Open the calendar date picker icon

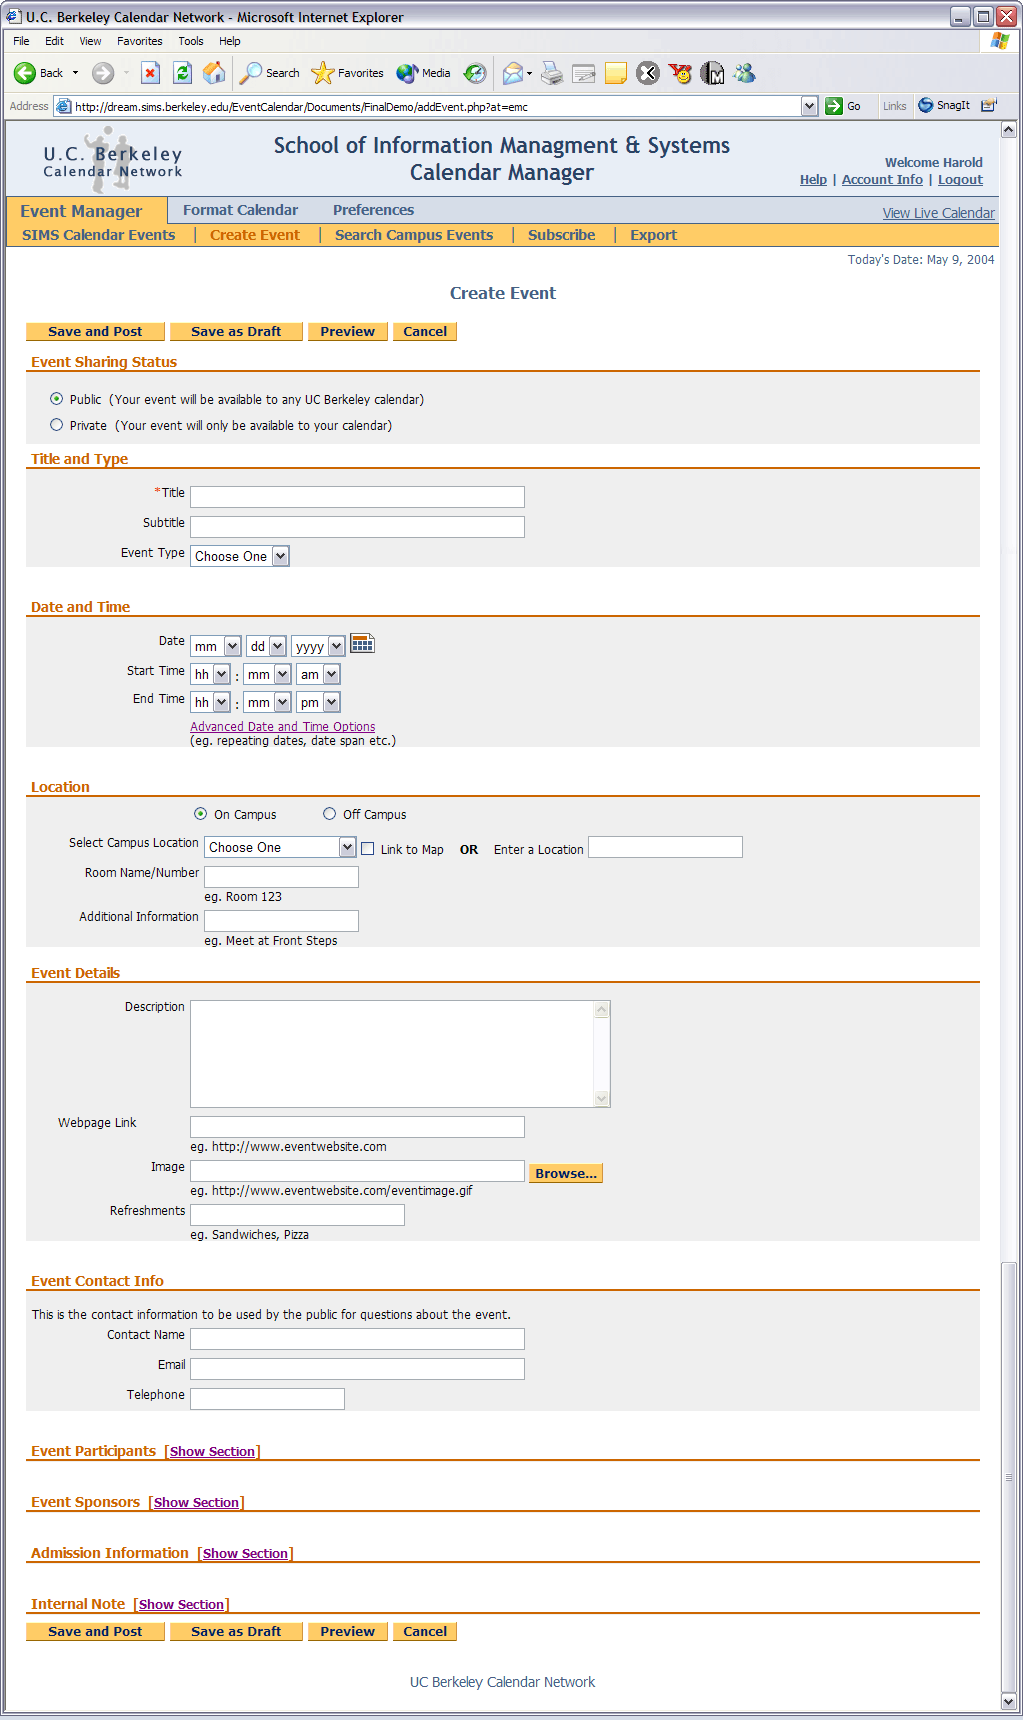(362, 644)
